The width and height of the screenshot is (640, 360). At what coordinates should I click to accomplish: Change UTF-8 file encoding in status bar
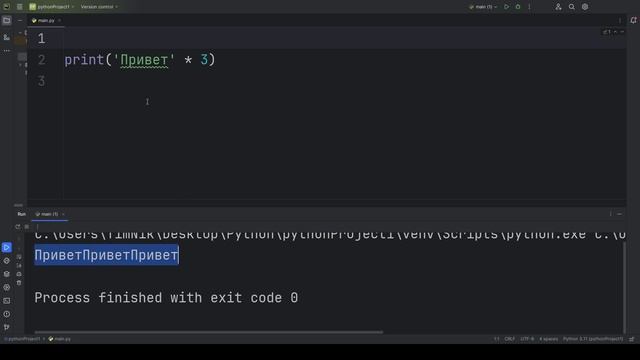pyautogui.click(x=527, y=339)
